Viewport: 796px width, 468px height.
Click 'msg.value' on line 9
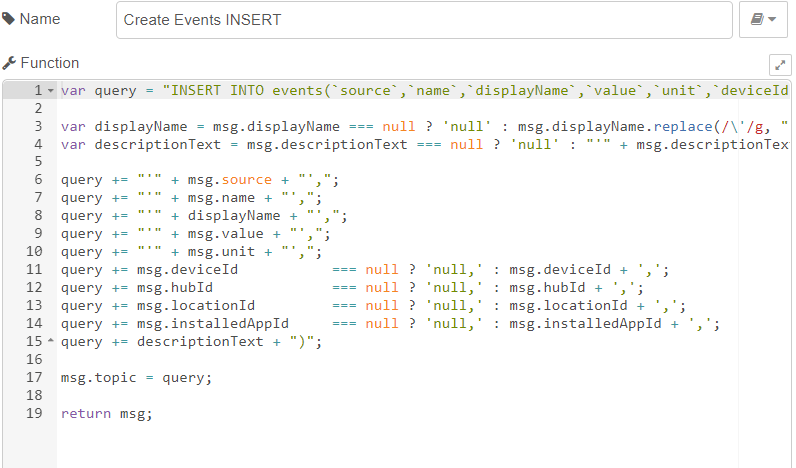point(225,234)
